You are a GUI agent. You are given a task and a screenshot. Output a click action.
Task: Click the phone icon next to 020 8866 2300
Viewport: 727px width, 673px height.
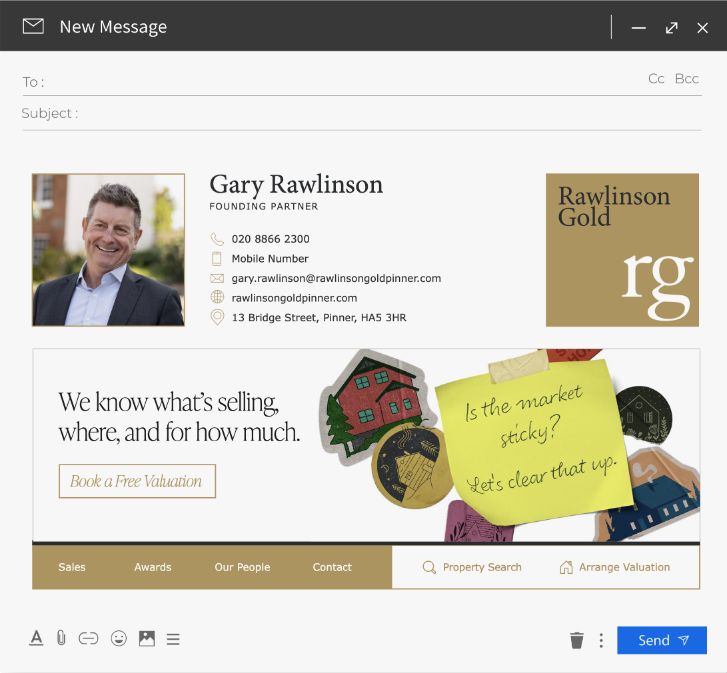click(x=217, y=239)
